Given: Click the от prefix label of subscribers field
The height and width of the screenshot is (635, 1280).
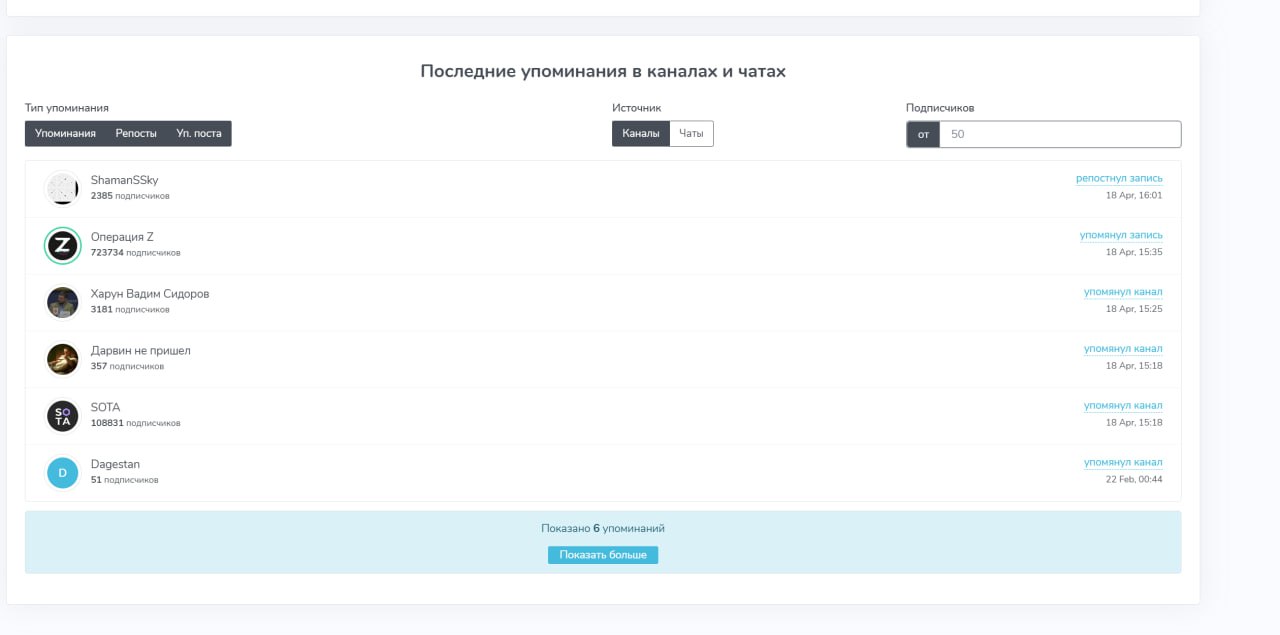Looking at the screenshot, I should pos(923,134).
